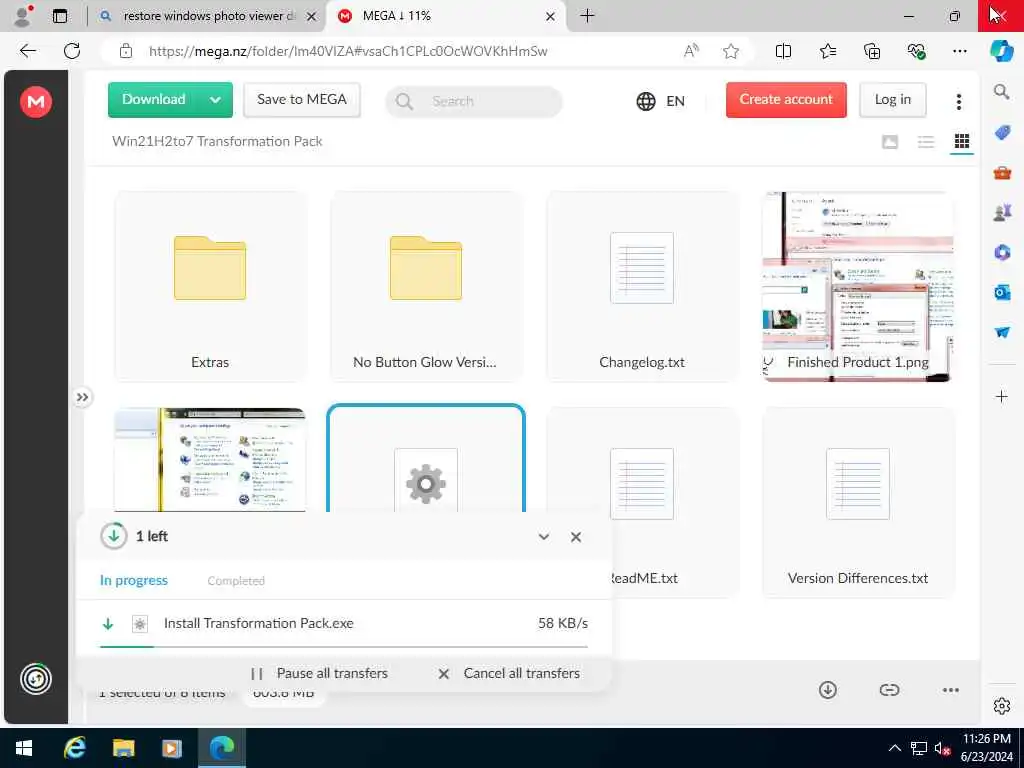1024x768 pixels.
Task: Click the download progress bar
Action: pos(344,647)
